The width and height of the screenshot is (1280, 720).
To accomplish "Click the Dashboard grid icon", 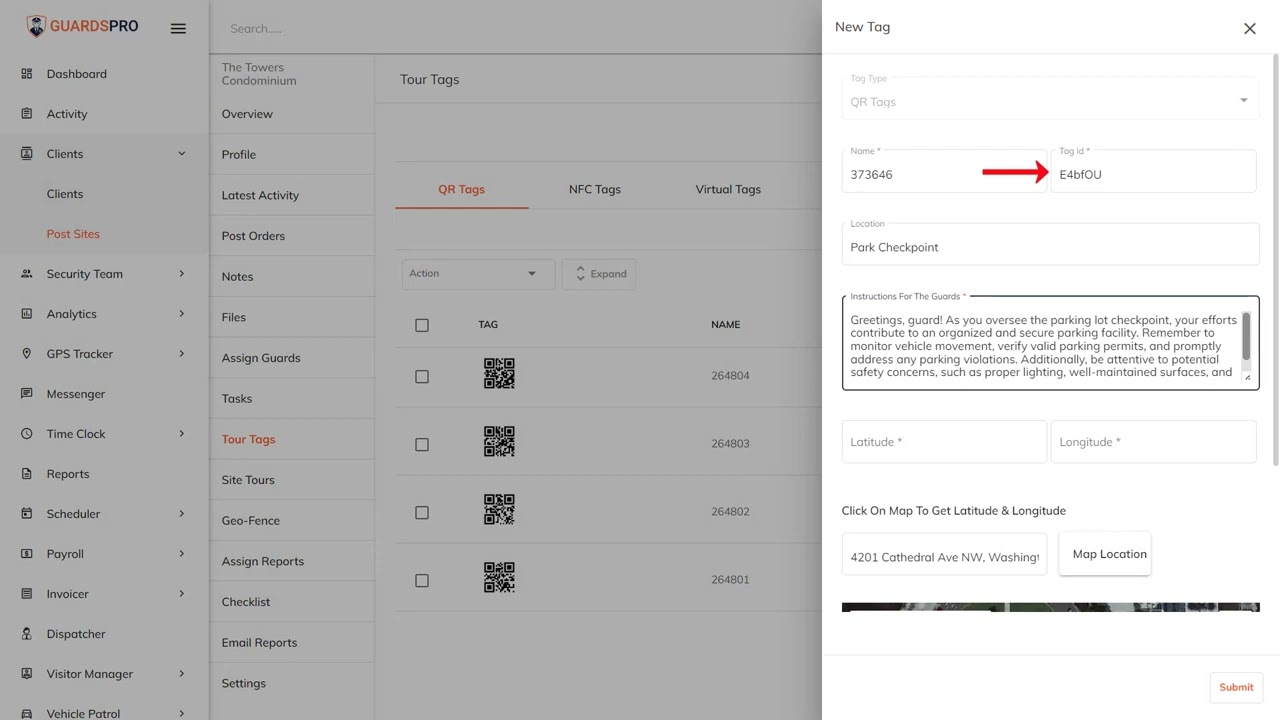I will [27, 74].
